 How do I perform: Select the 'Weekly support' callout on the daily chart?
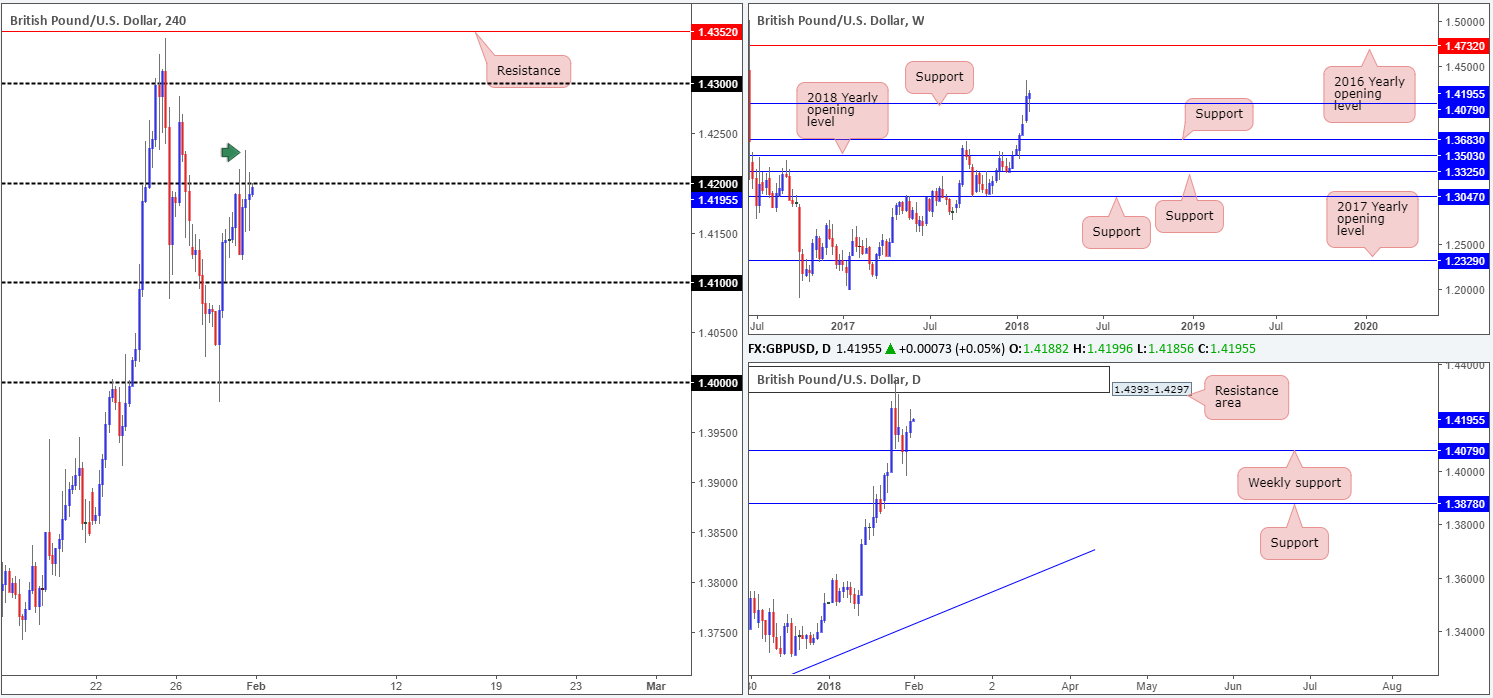[1295, 483]
